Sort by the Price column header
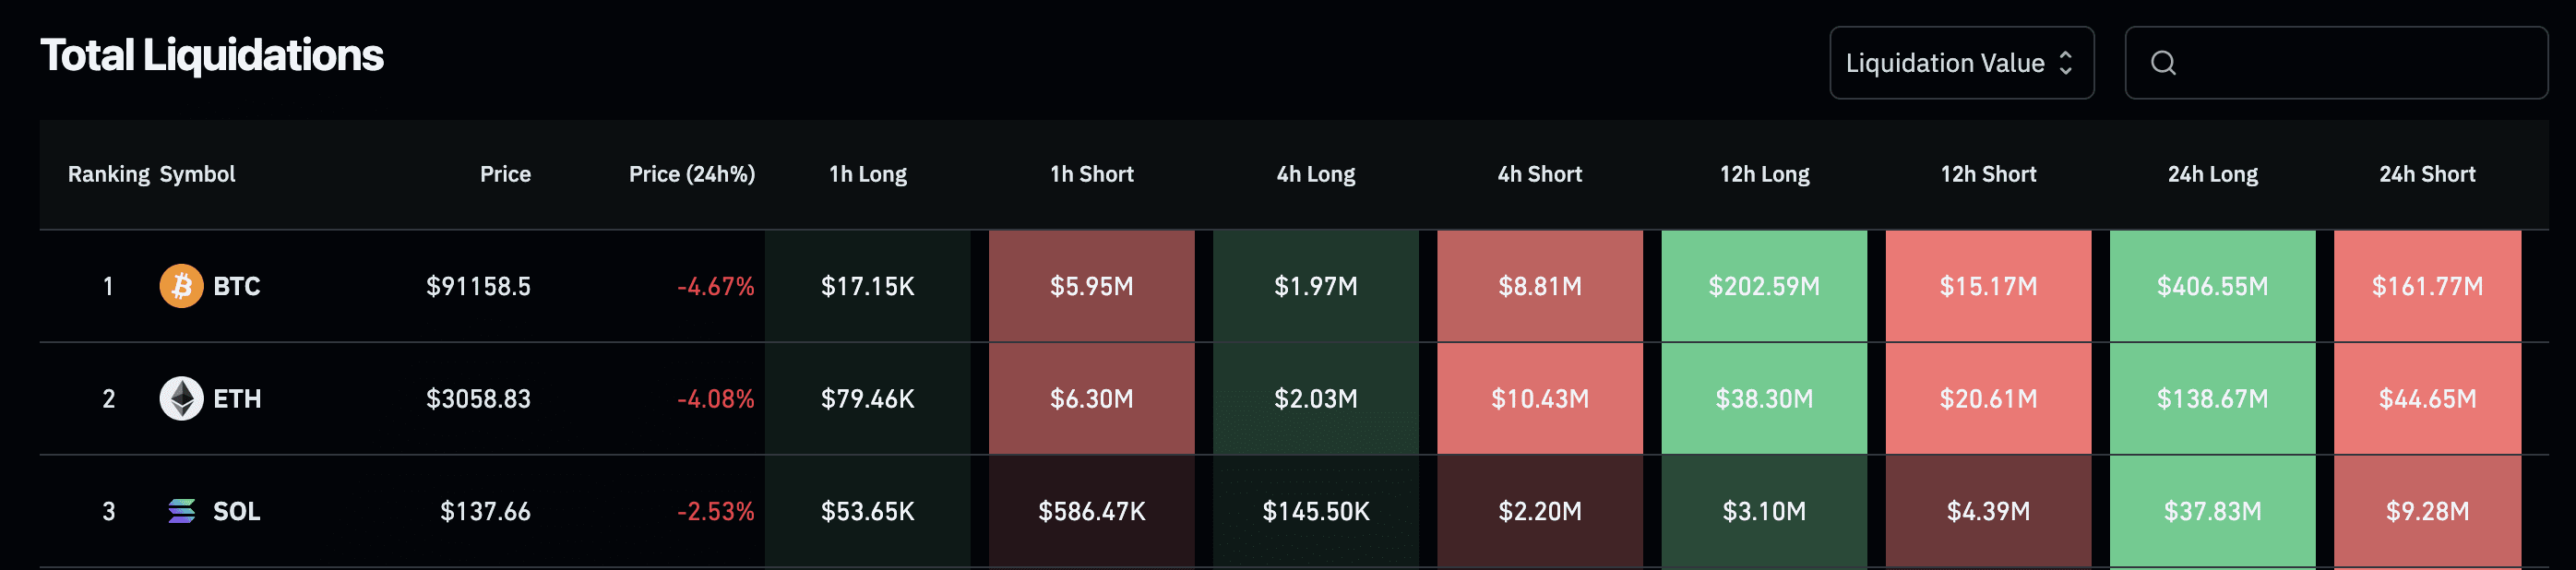Screen dimensions: 2576x570 click(x=505, y=174)
